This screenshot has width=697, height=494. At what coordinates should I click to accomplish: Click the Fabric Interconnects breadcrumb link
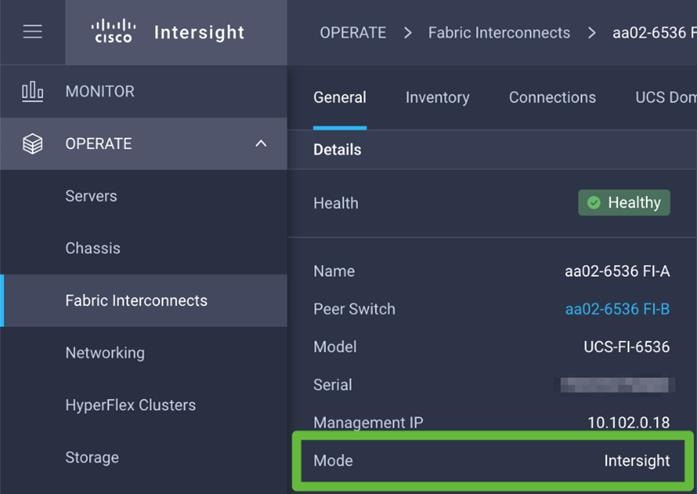pyautogui.click(x=499, y=32)
